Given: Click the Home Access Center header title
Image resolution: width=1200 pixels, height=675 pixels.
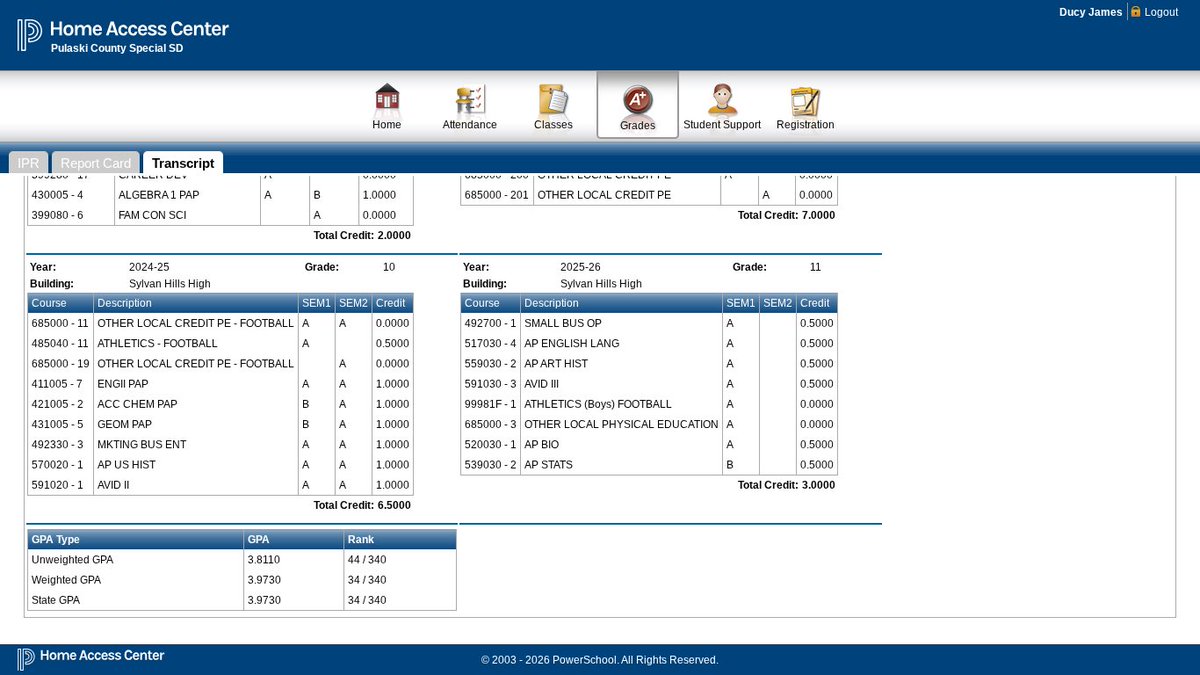Looking at the screenshot, I should click(140, 29).
